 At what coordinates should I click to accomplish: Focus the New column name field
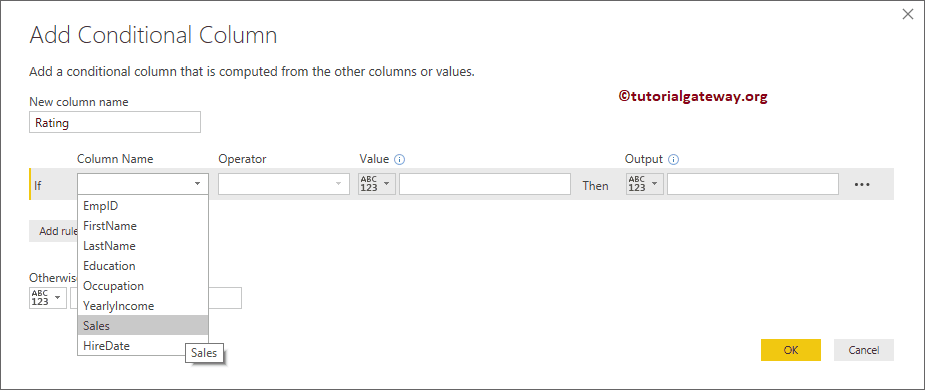point(114,123)
